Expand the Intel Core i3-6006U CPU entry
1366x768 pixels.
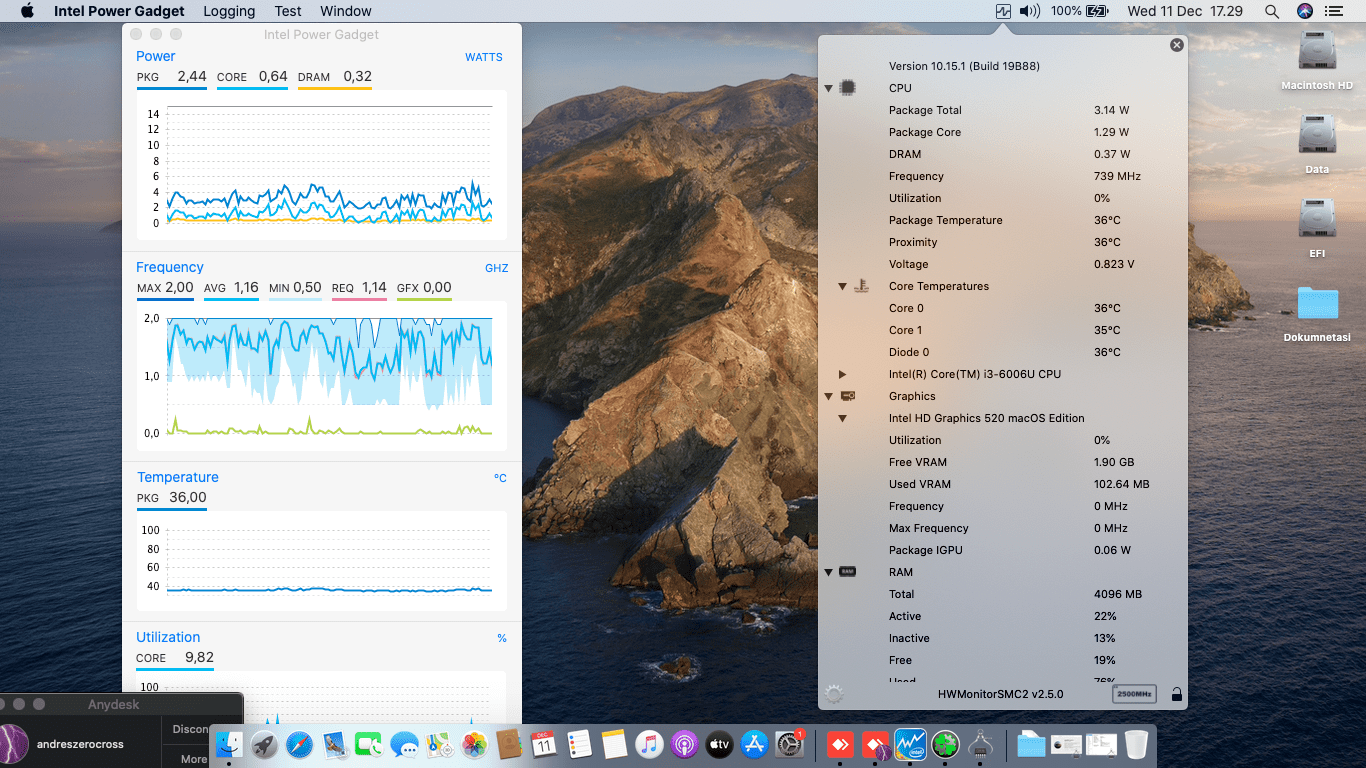(842, 374)
